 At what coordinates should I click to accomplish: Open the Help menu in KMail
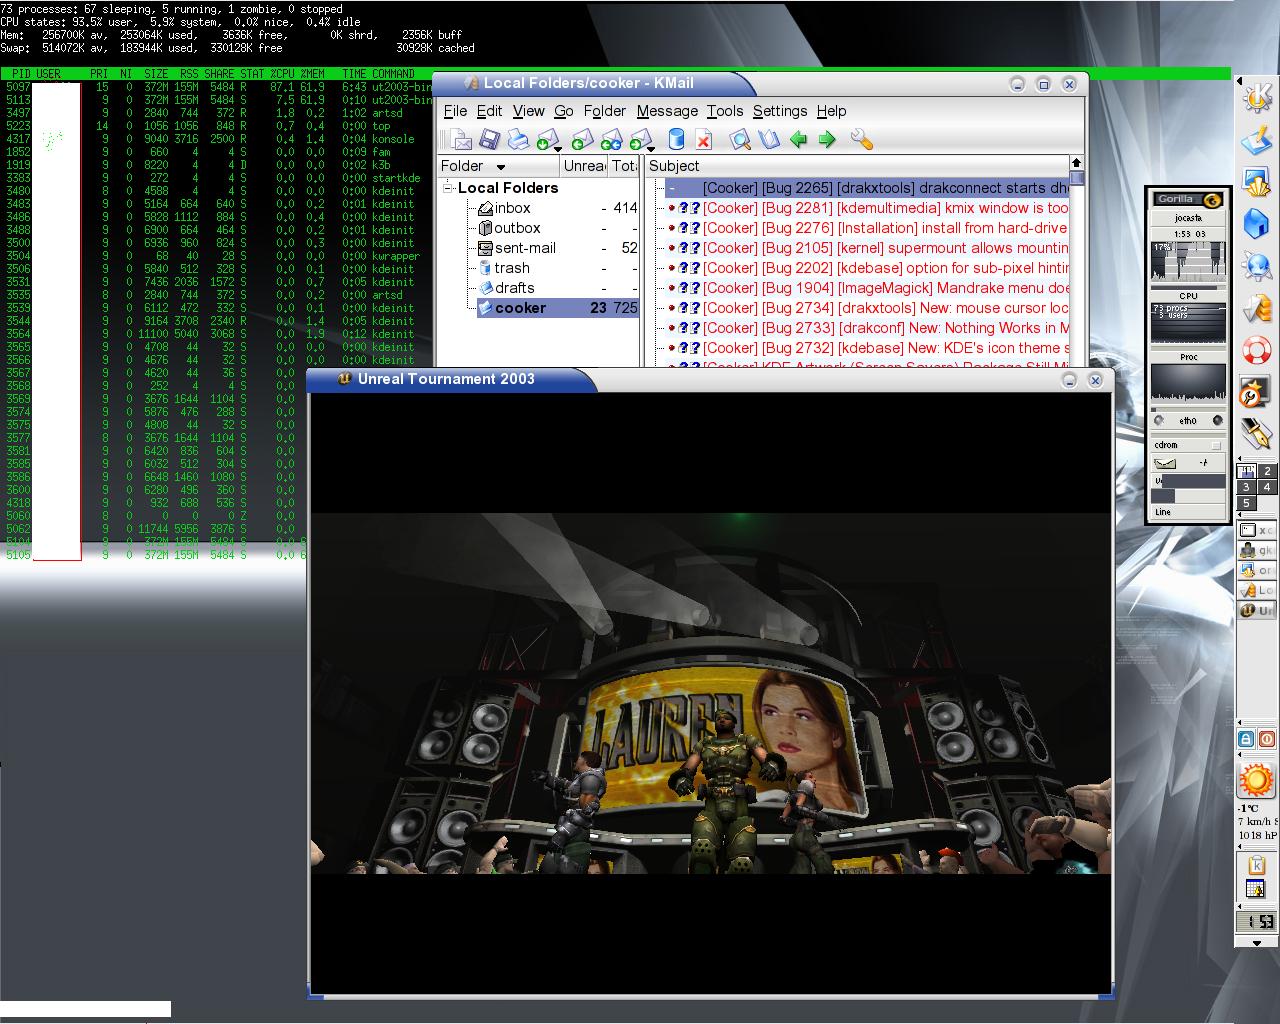[831, 111]
